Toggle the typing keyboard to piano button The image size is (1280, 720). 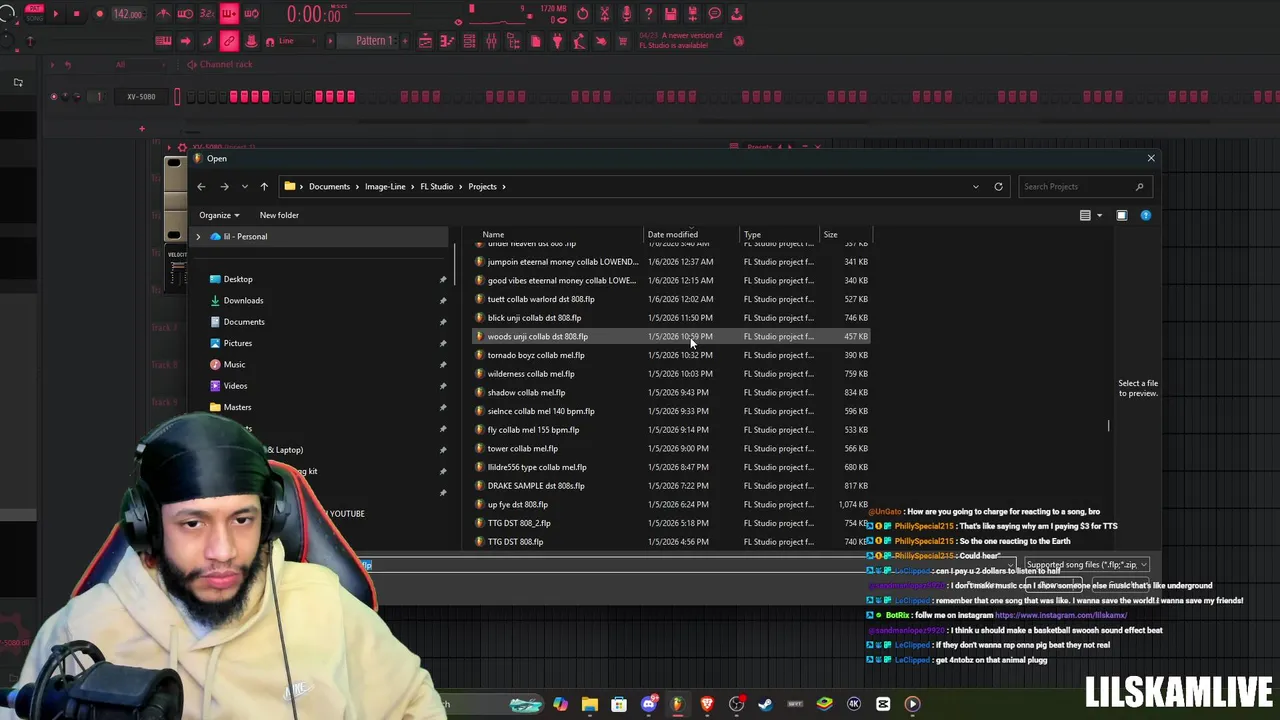tap(163, 41)
